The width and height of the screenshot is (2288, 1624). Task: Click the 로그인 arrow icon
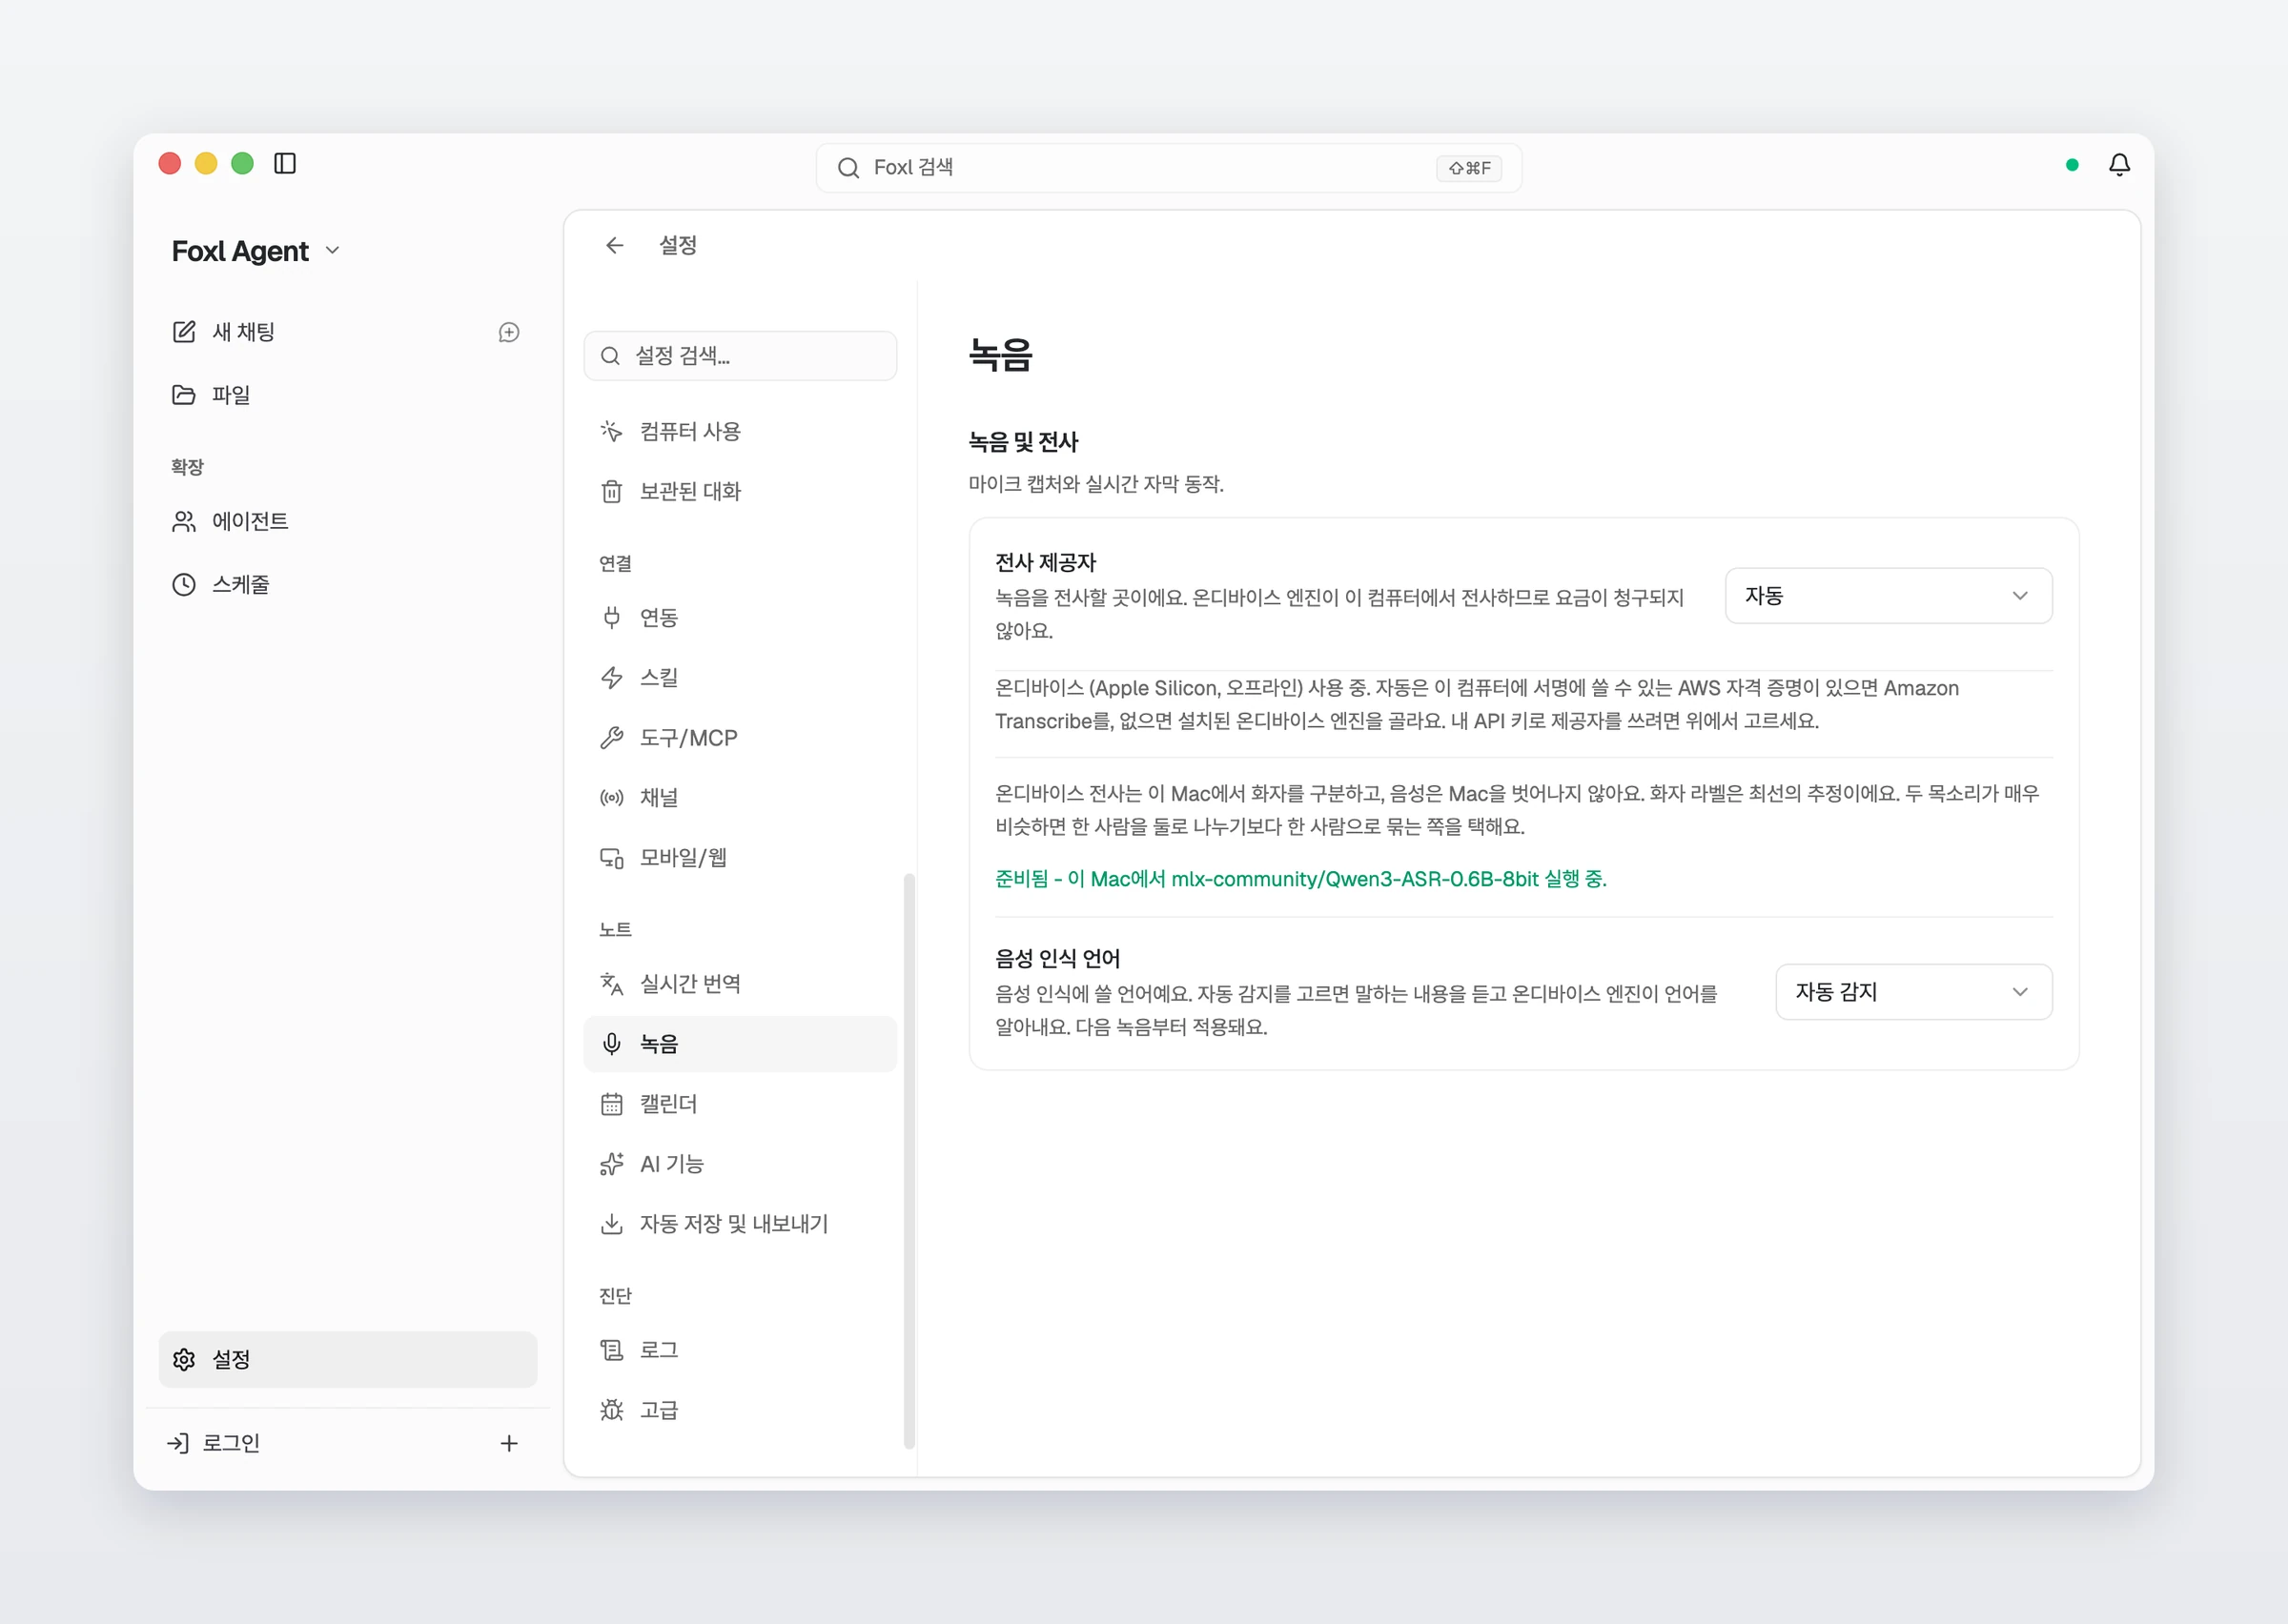[178, 1443]
